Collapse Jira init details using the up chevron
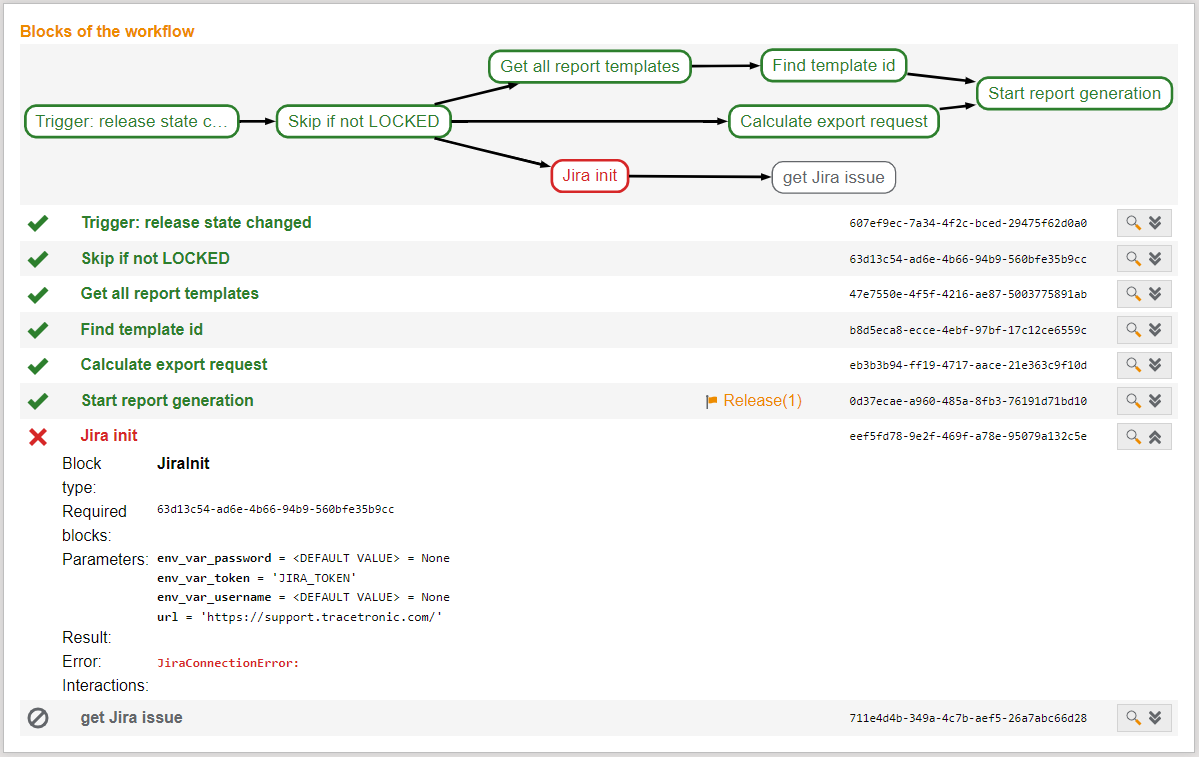Viewport: 1199px width, 757px height. tap(1156, 436)
